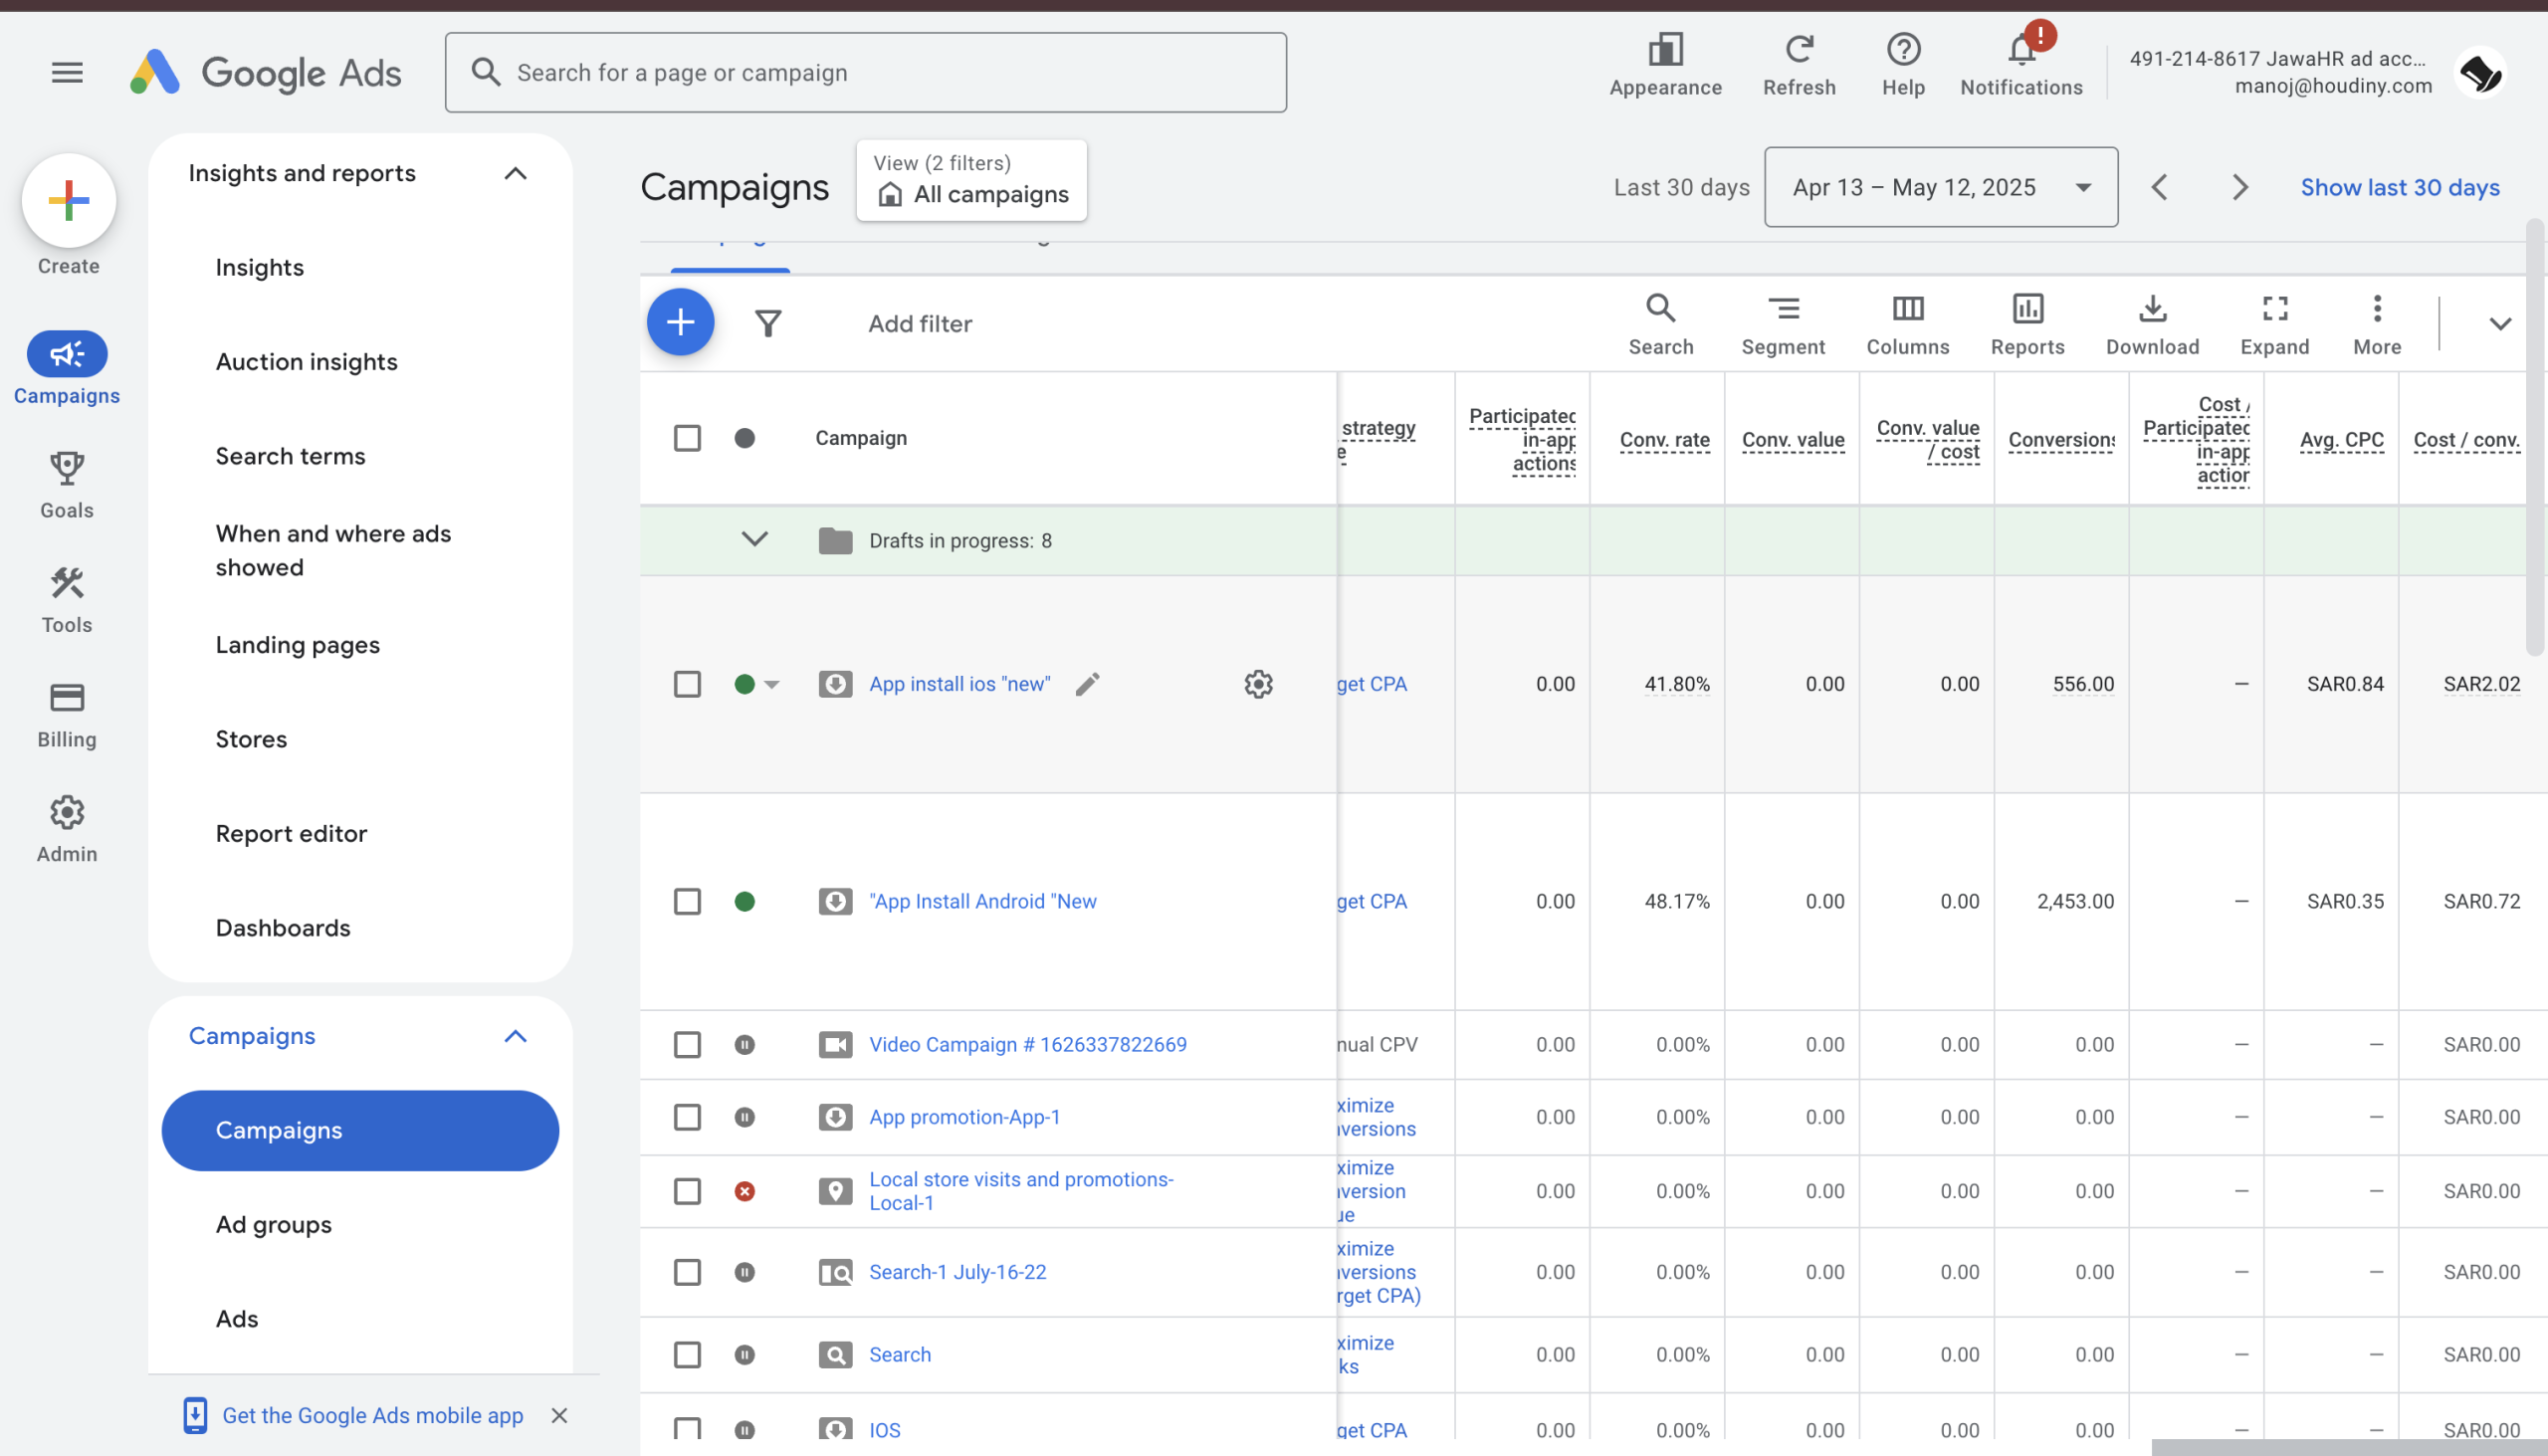Click the filter funnel icon

click(768, 323)
